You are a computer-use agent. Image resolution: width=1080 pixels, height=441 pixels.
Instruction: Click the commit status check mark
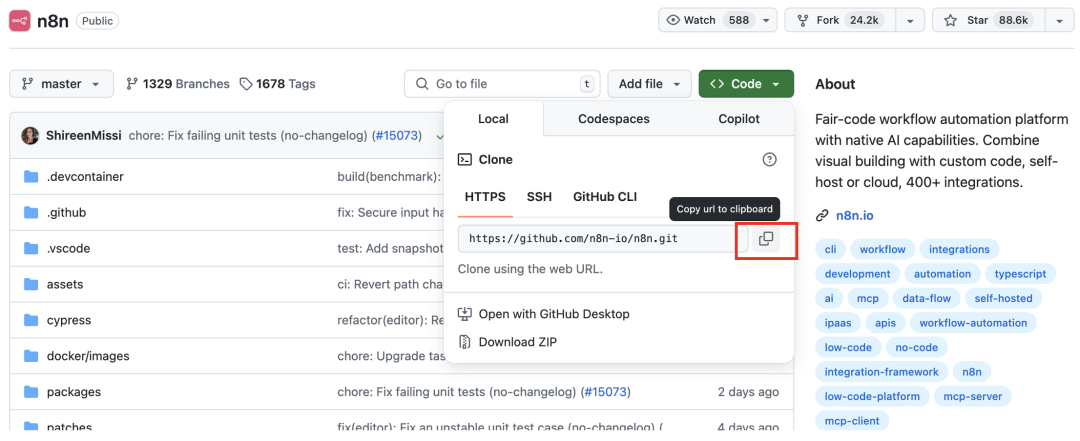click(x=439, y=136)
